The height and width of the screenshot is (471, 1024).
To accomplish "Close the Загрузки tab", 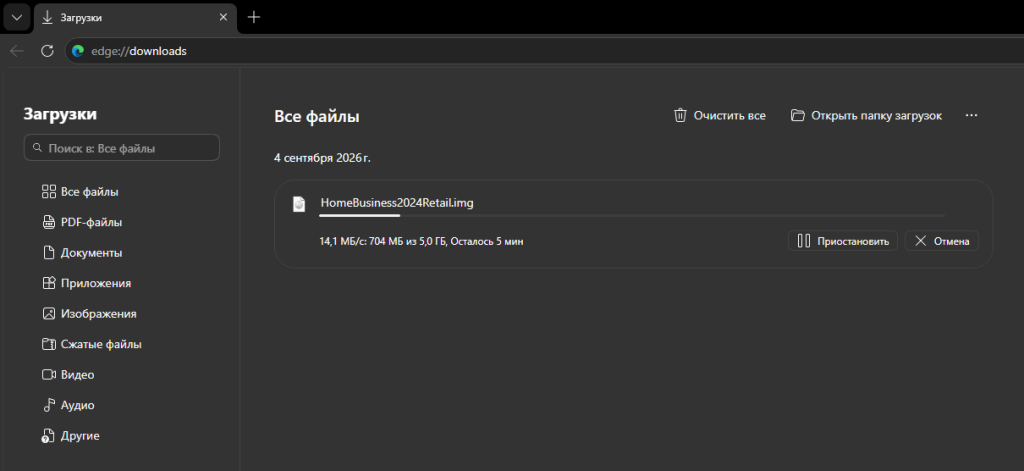I will click(x=223, y=18).
